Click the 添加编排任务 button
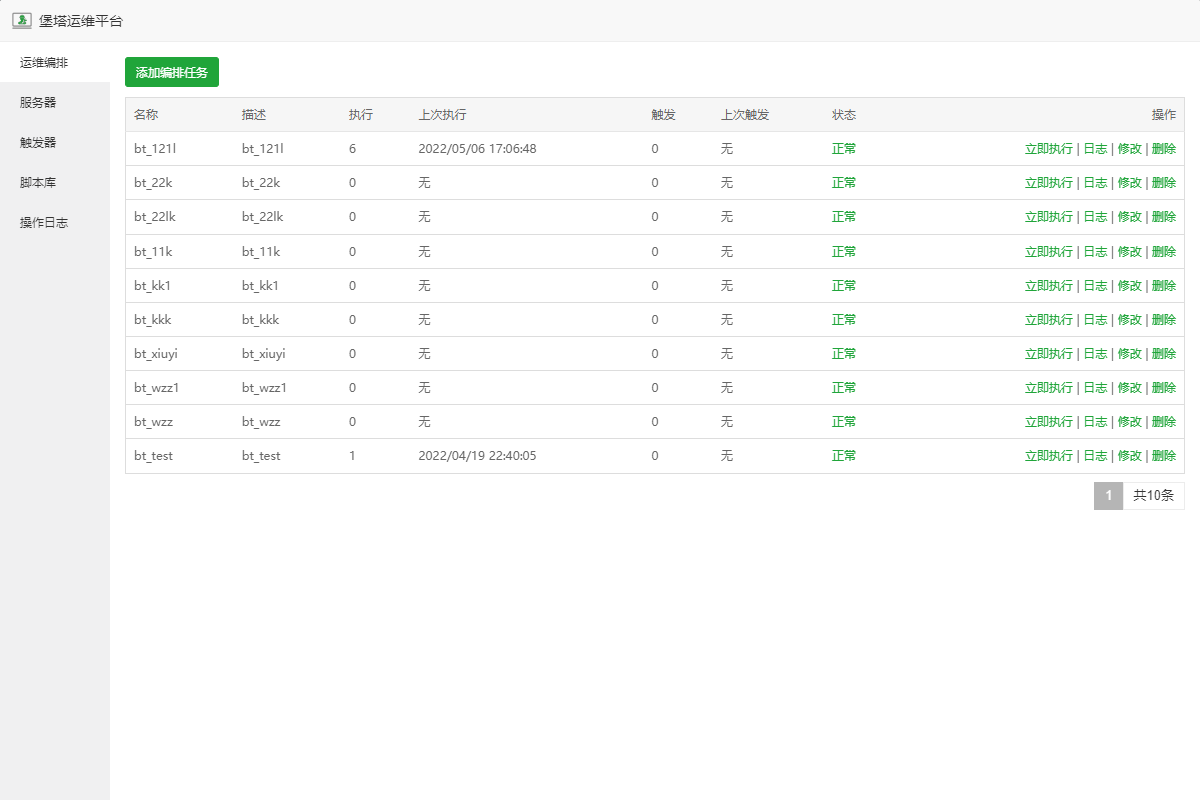The height and width of the screenshot is (800, 1200). [172, 72]
